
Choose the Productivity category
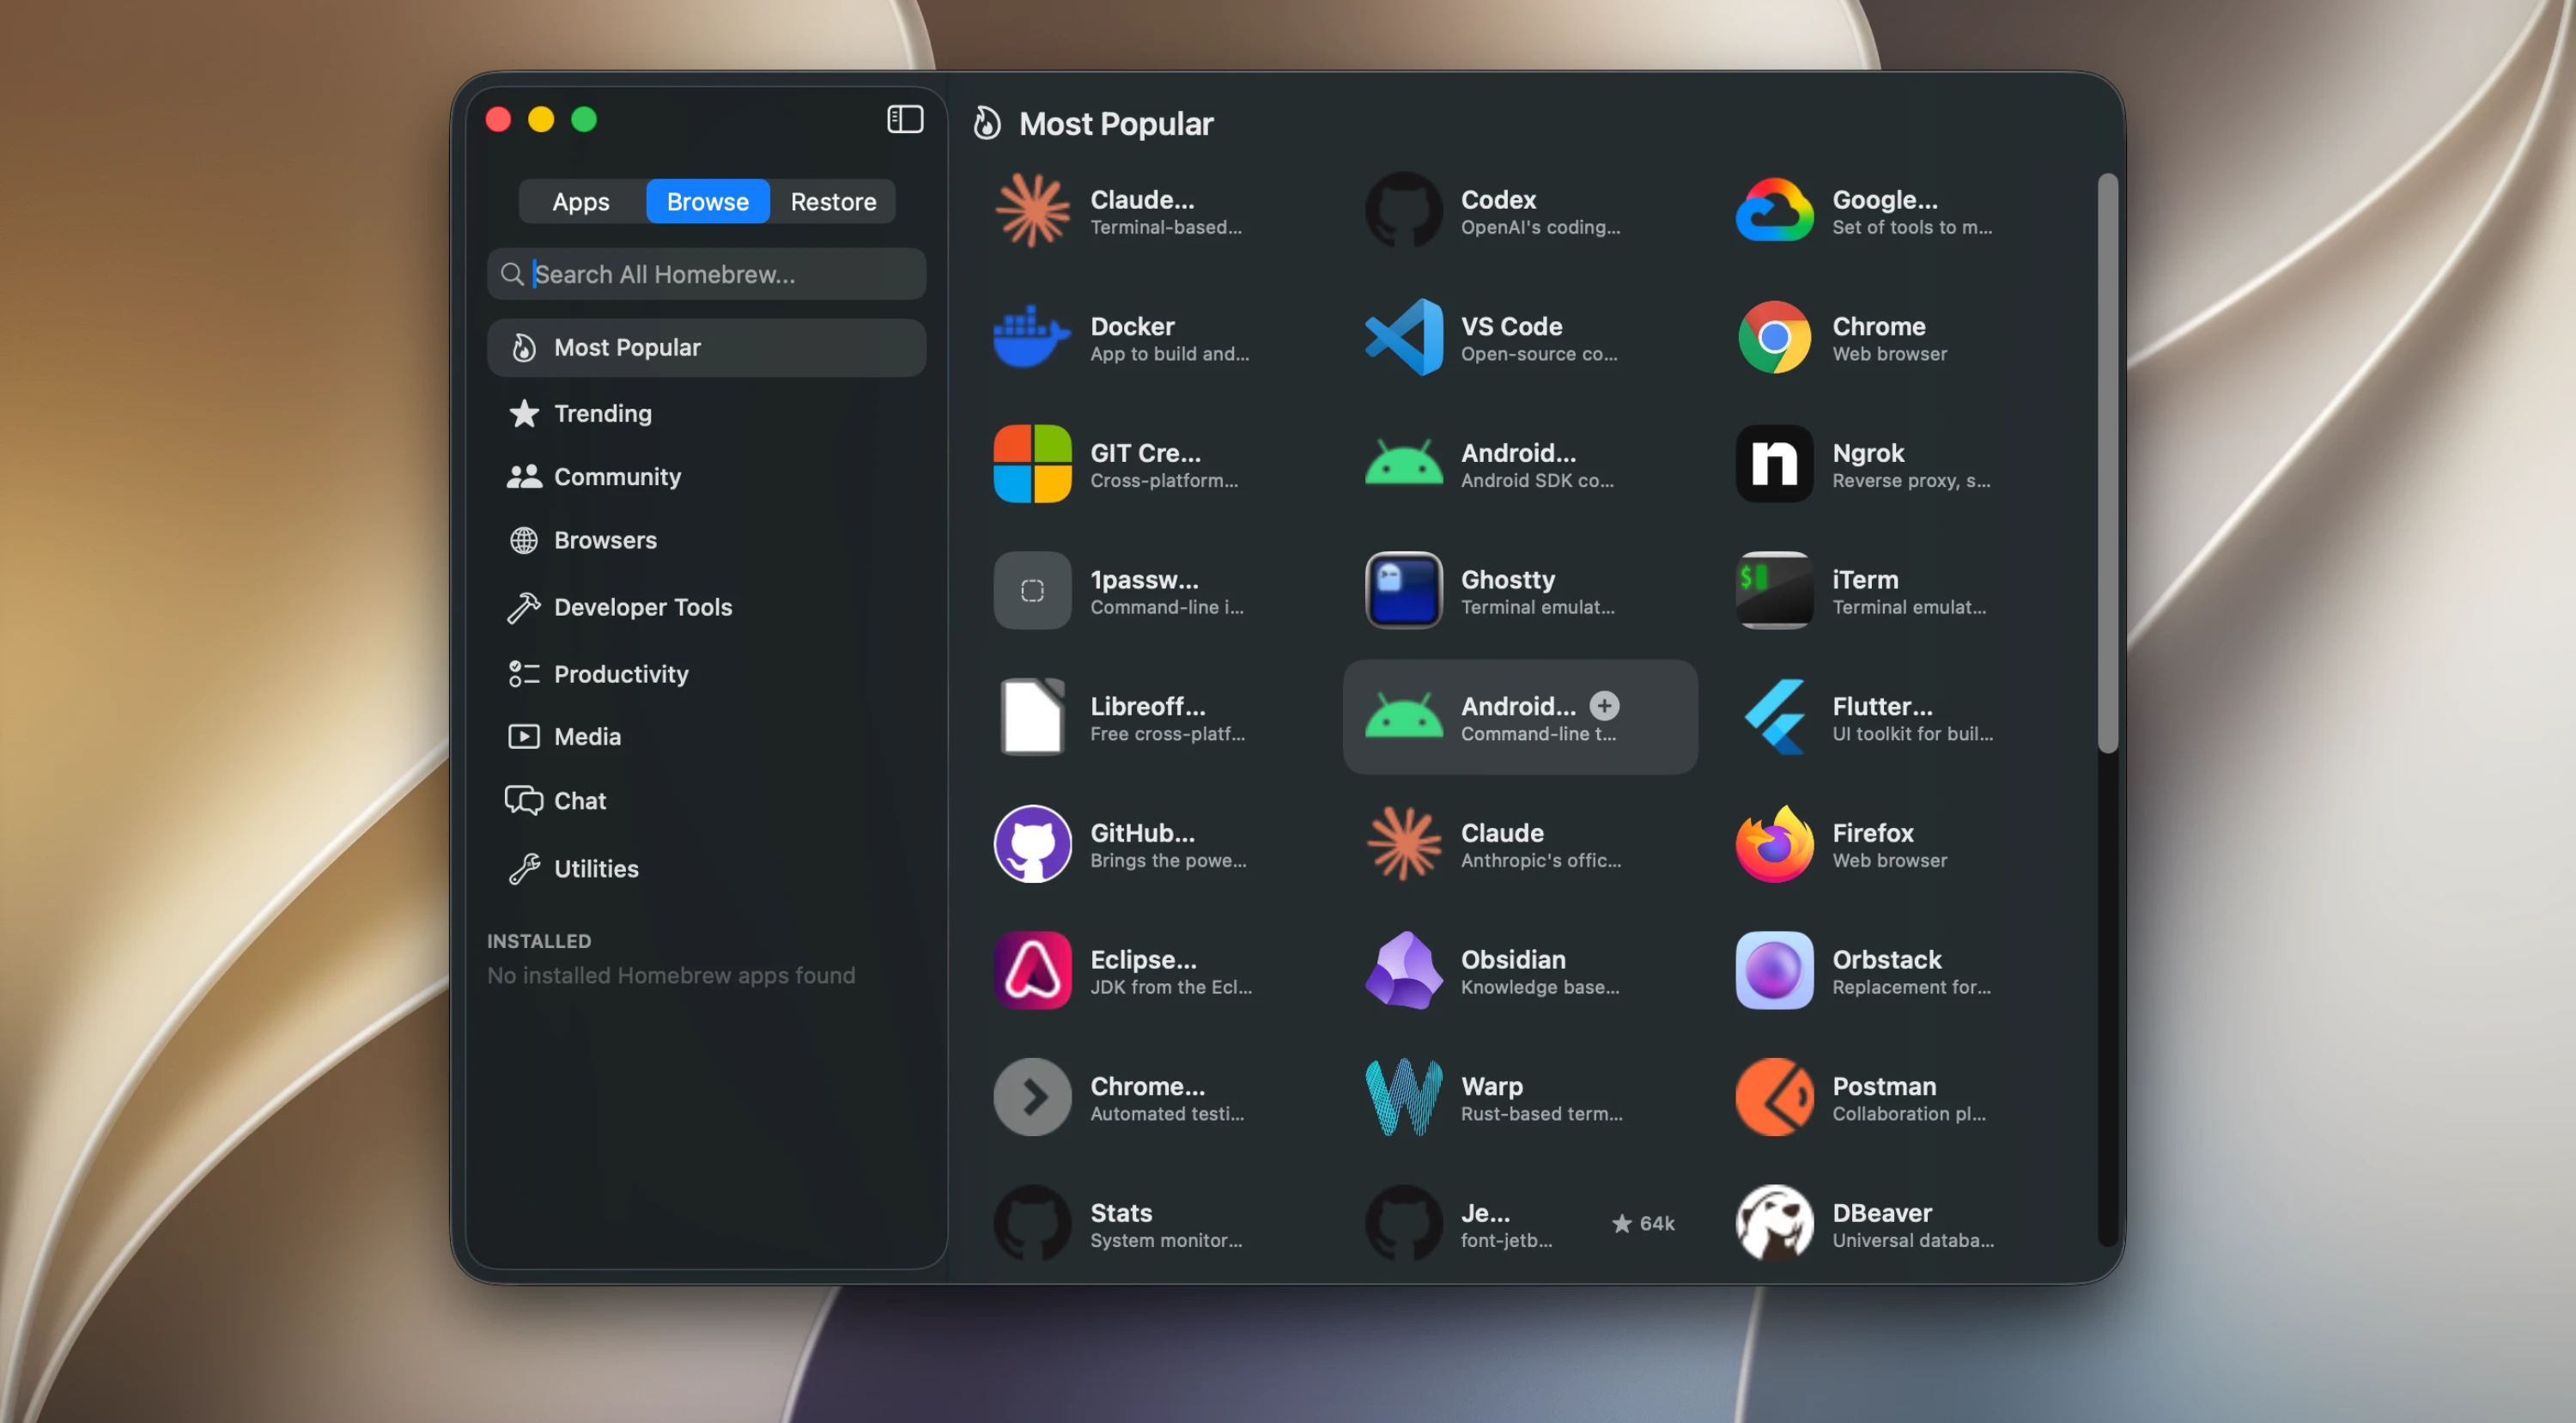coord(706,675)
